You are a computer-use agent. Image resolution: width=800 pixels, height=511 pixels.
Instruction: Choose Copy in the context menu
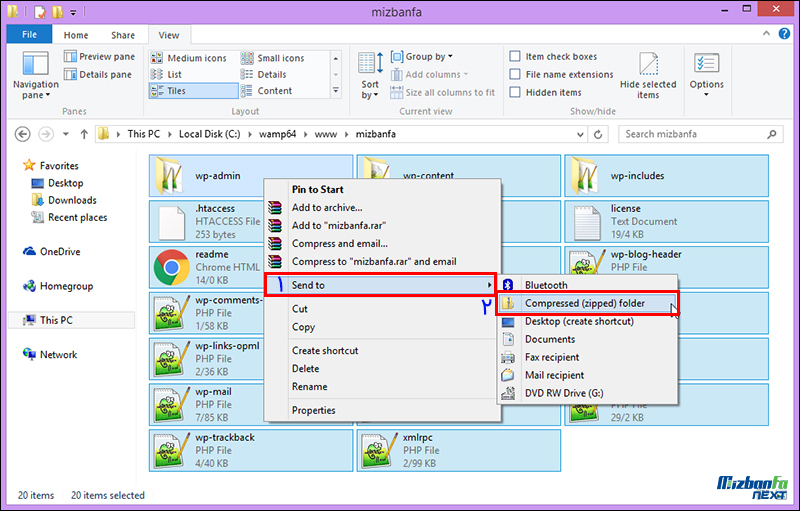303,327
